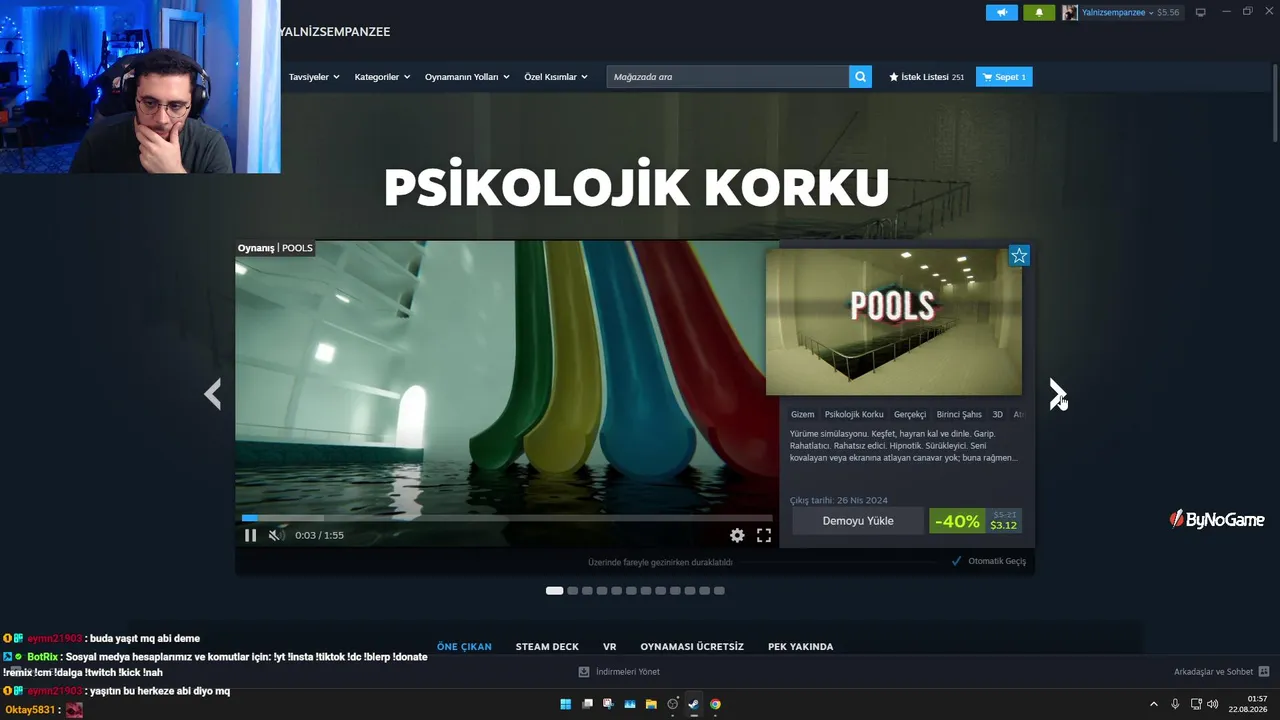
Task: Open OBS Studio from taskbar
Action: point(673,704)
